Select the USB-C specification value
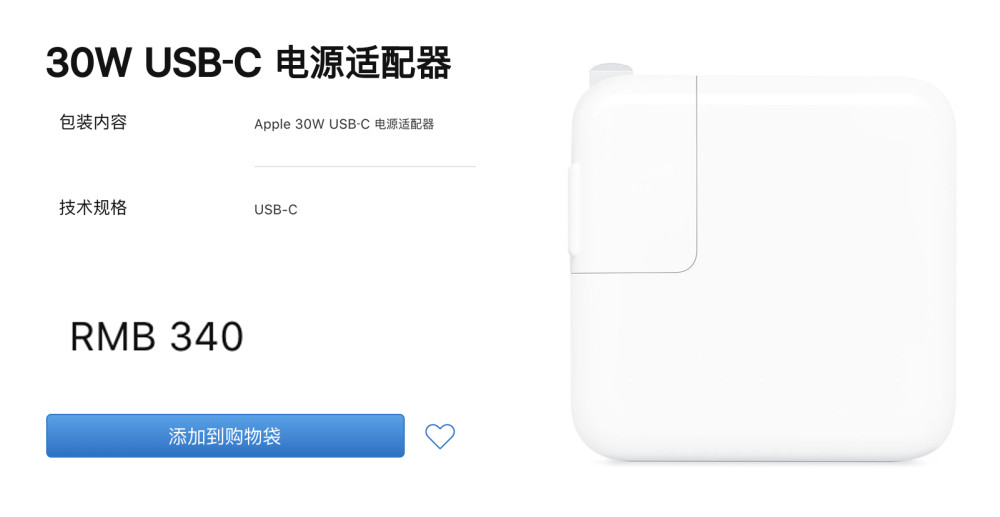Viewport: 1000px width, 517px height. [276, 210]
